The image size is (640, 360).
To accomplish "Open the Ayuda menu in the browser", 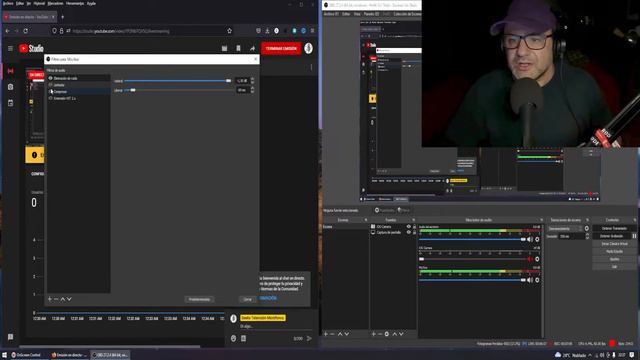I will click(x=91, y=3).
